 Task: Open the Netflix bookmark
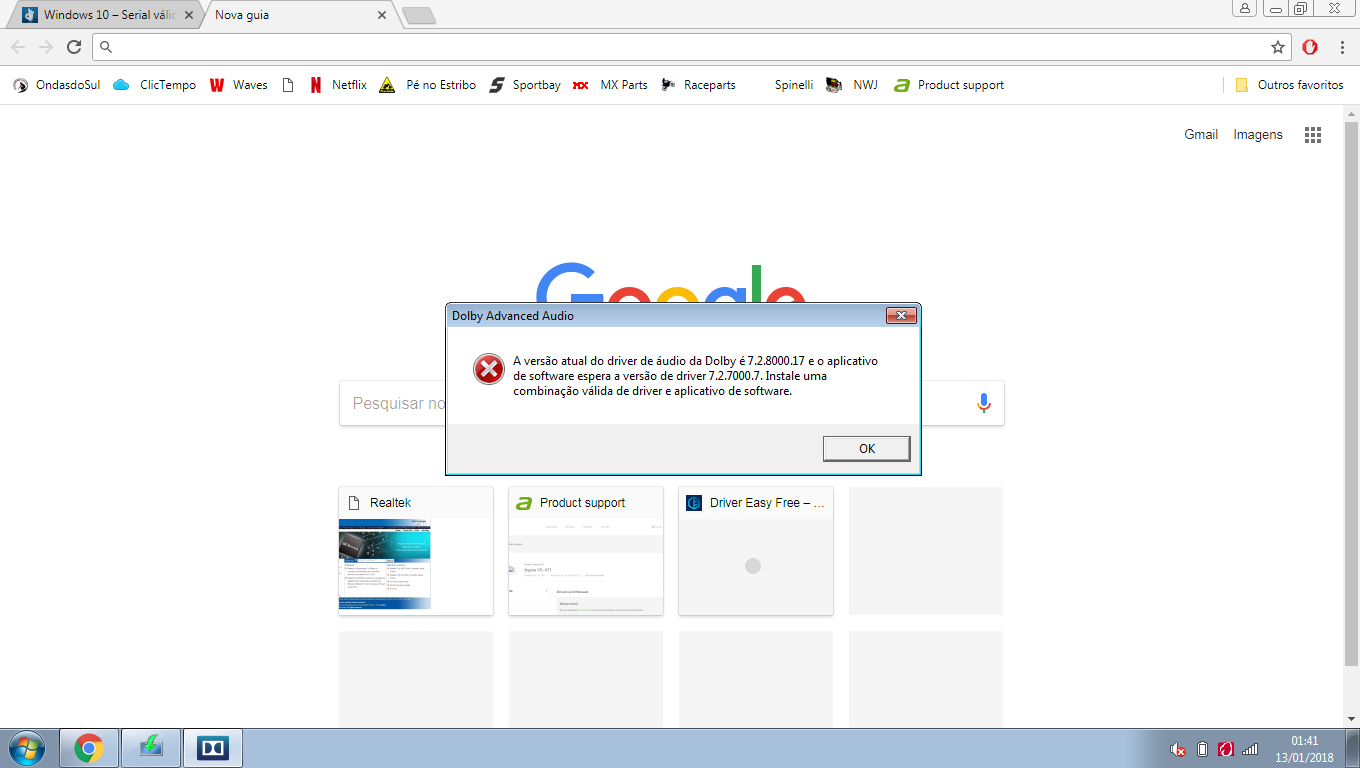tap(338, 85)
